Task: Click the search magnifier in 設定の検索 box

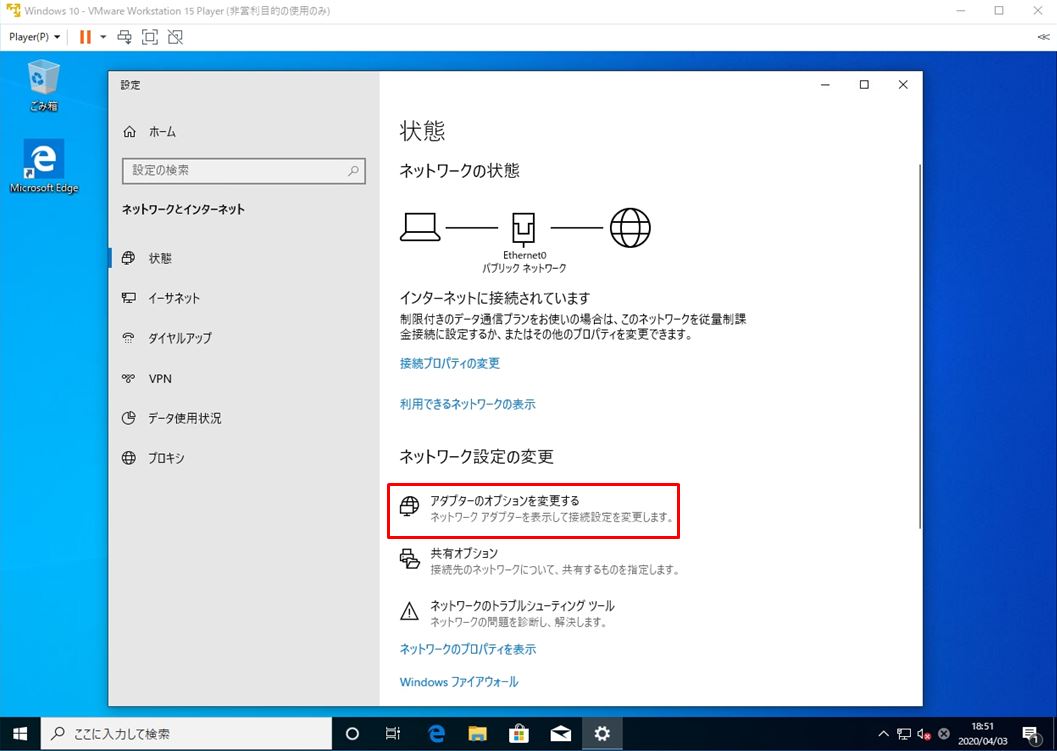Action: click(x=353, y=171)
